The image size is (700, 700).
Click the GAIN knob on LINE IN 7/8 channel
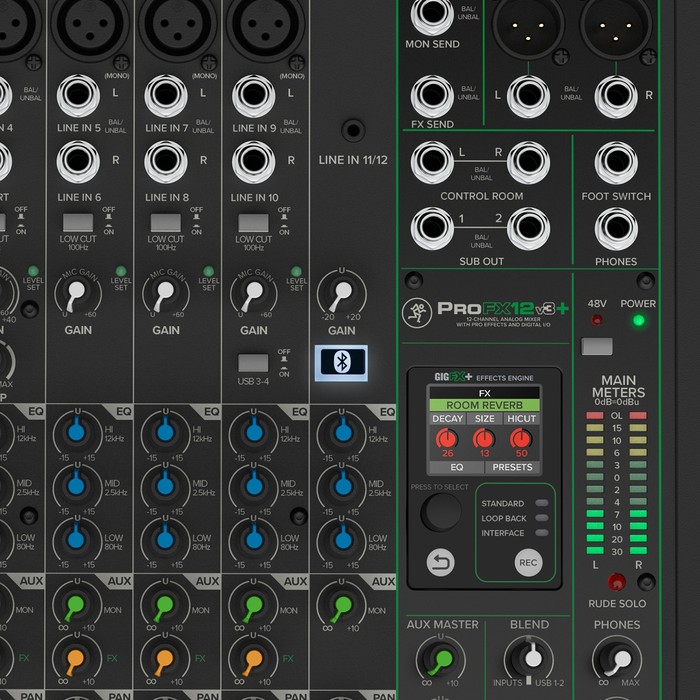pyautogui.click(x=165, y=294)
